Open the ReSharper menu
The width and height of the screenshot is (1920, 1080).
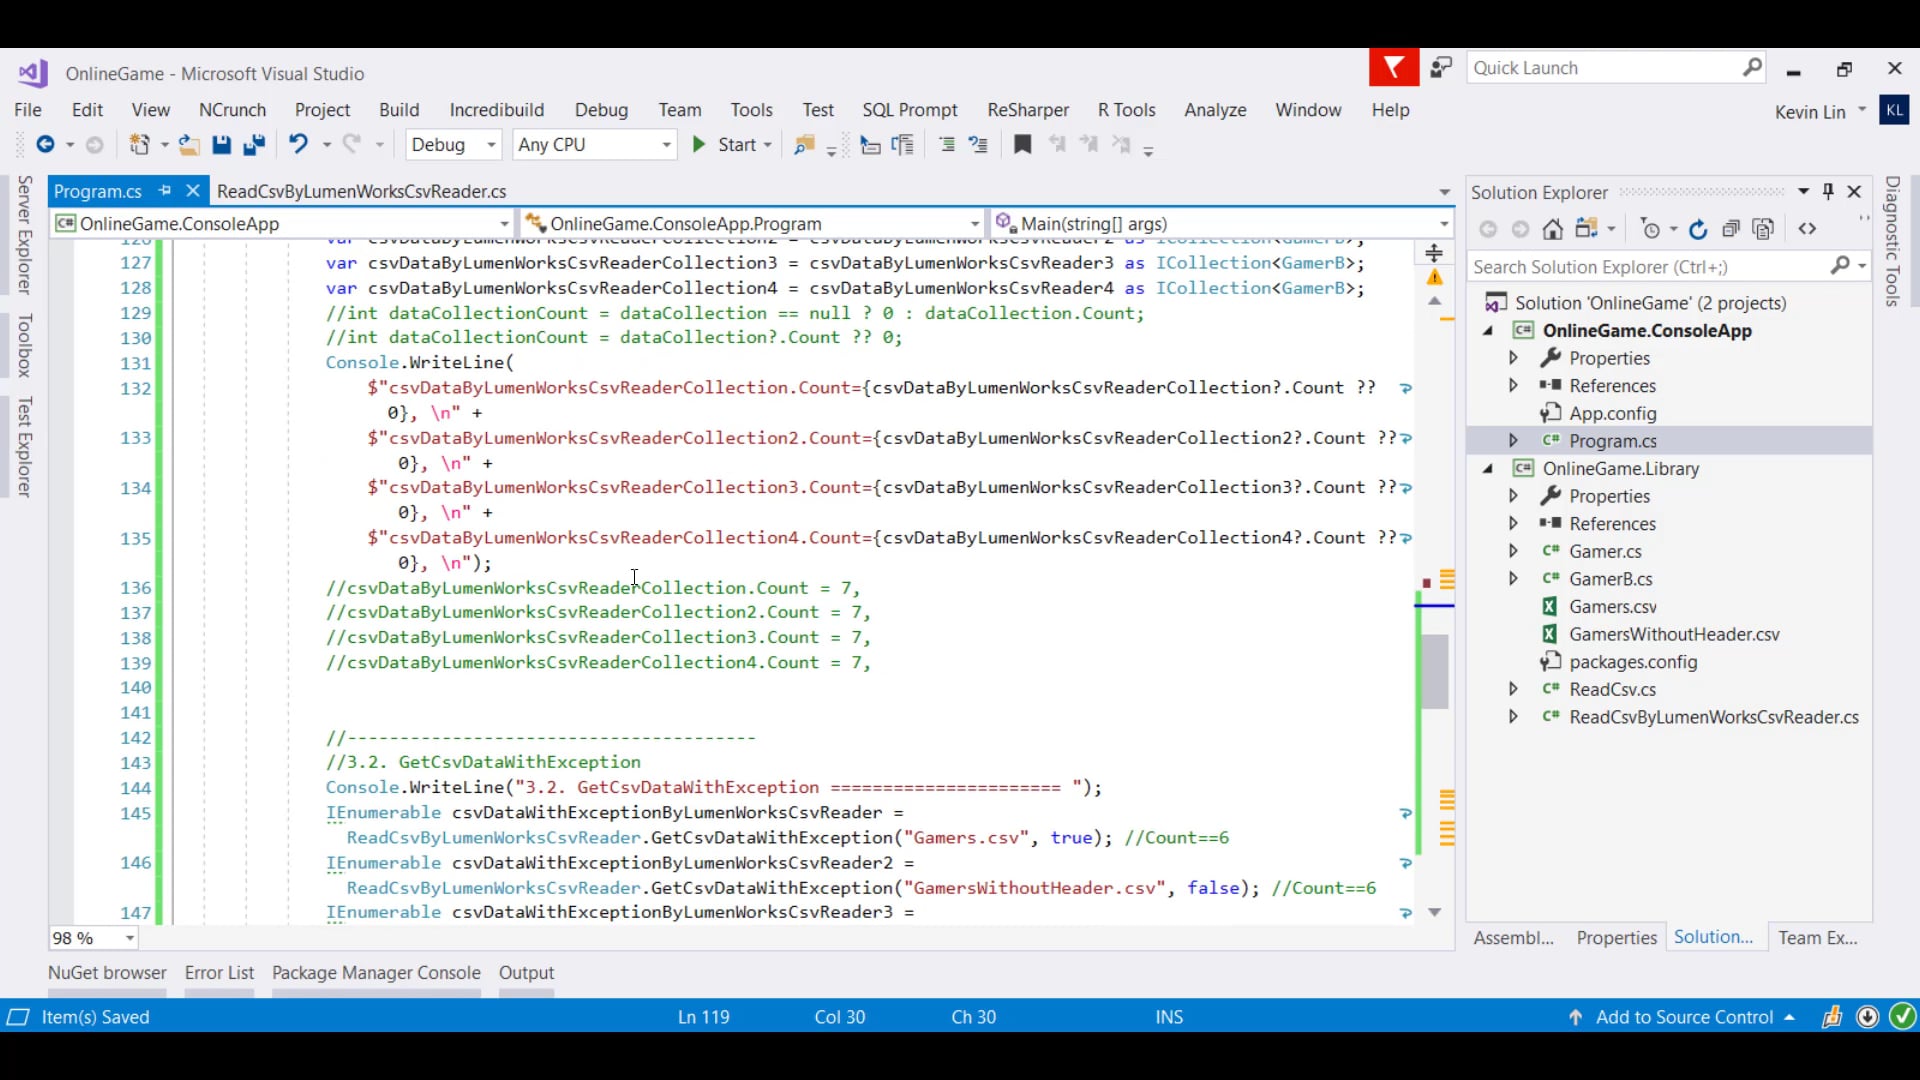coord(1027,110)
